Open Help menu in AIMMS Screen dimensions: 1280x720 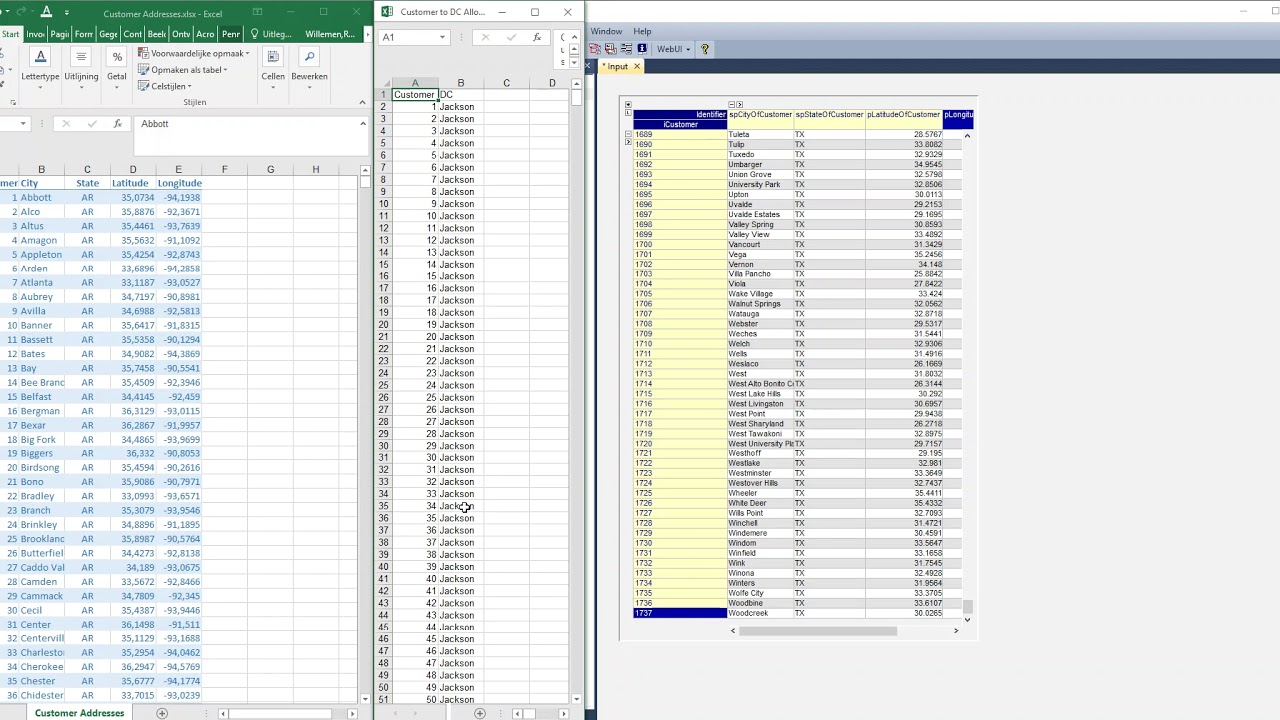coord(642,32)
